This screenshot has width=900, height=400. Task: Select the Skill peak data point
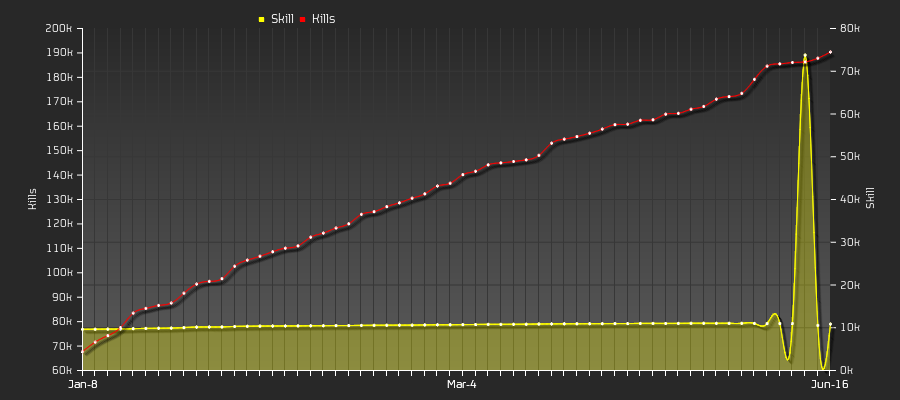point(805,56)
